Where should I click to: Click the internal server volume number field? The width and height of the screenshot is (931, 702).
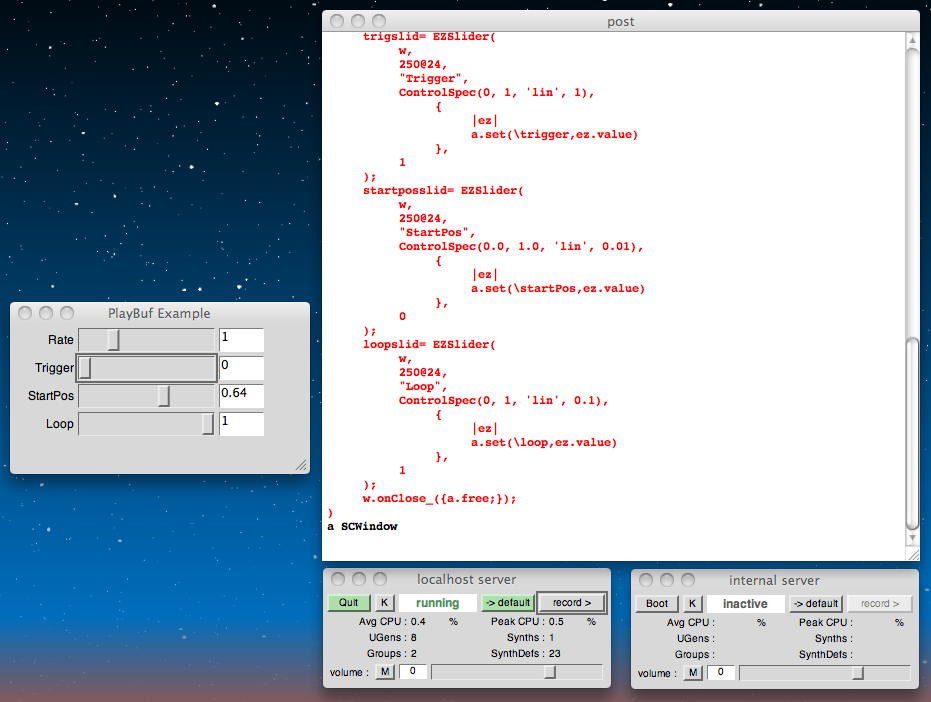pos(720,672)
